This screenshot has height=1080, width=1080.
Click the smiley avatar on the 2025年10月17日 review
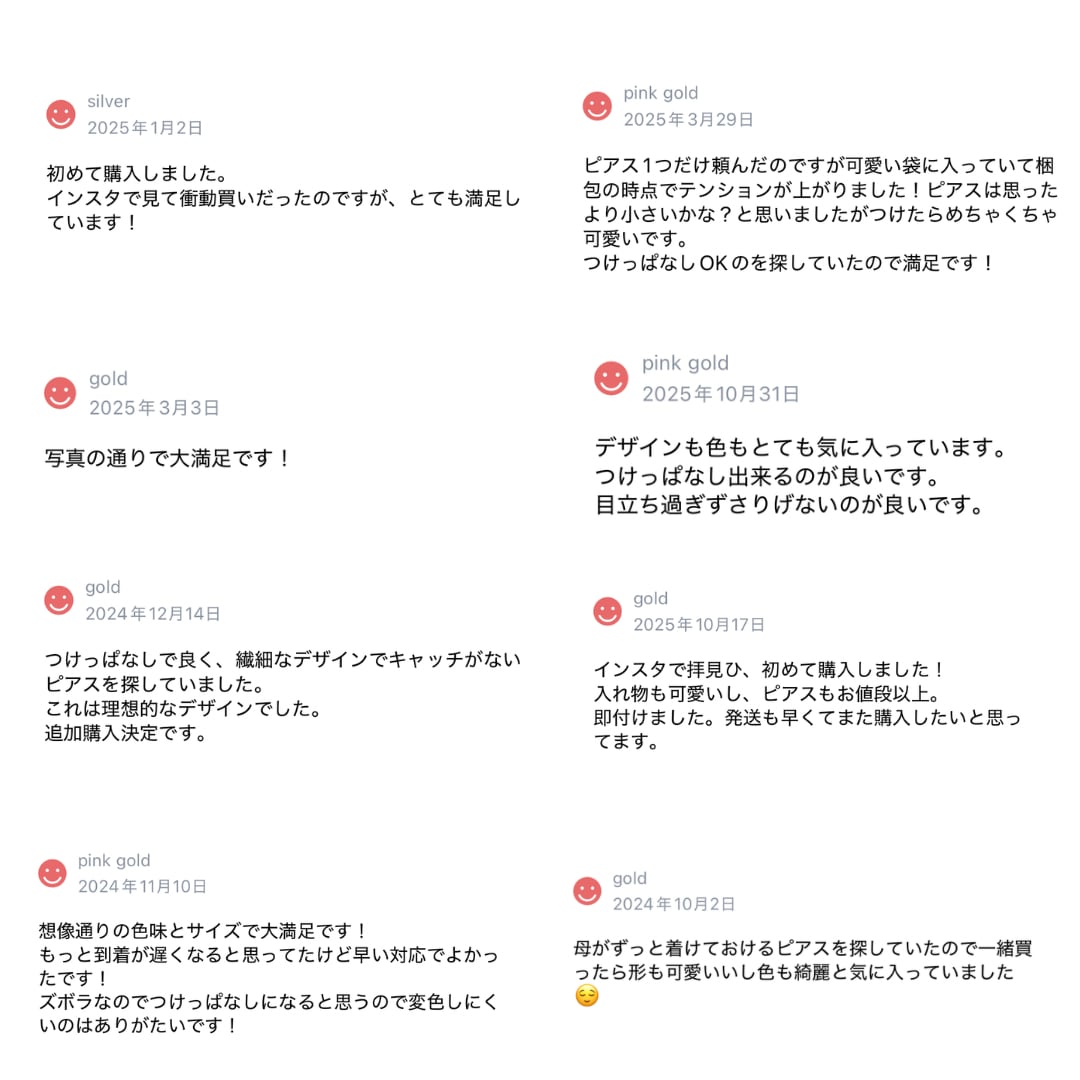(607, 611)
